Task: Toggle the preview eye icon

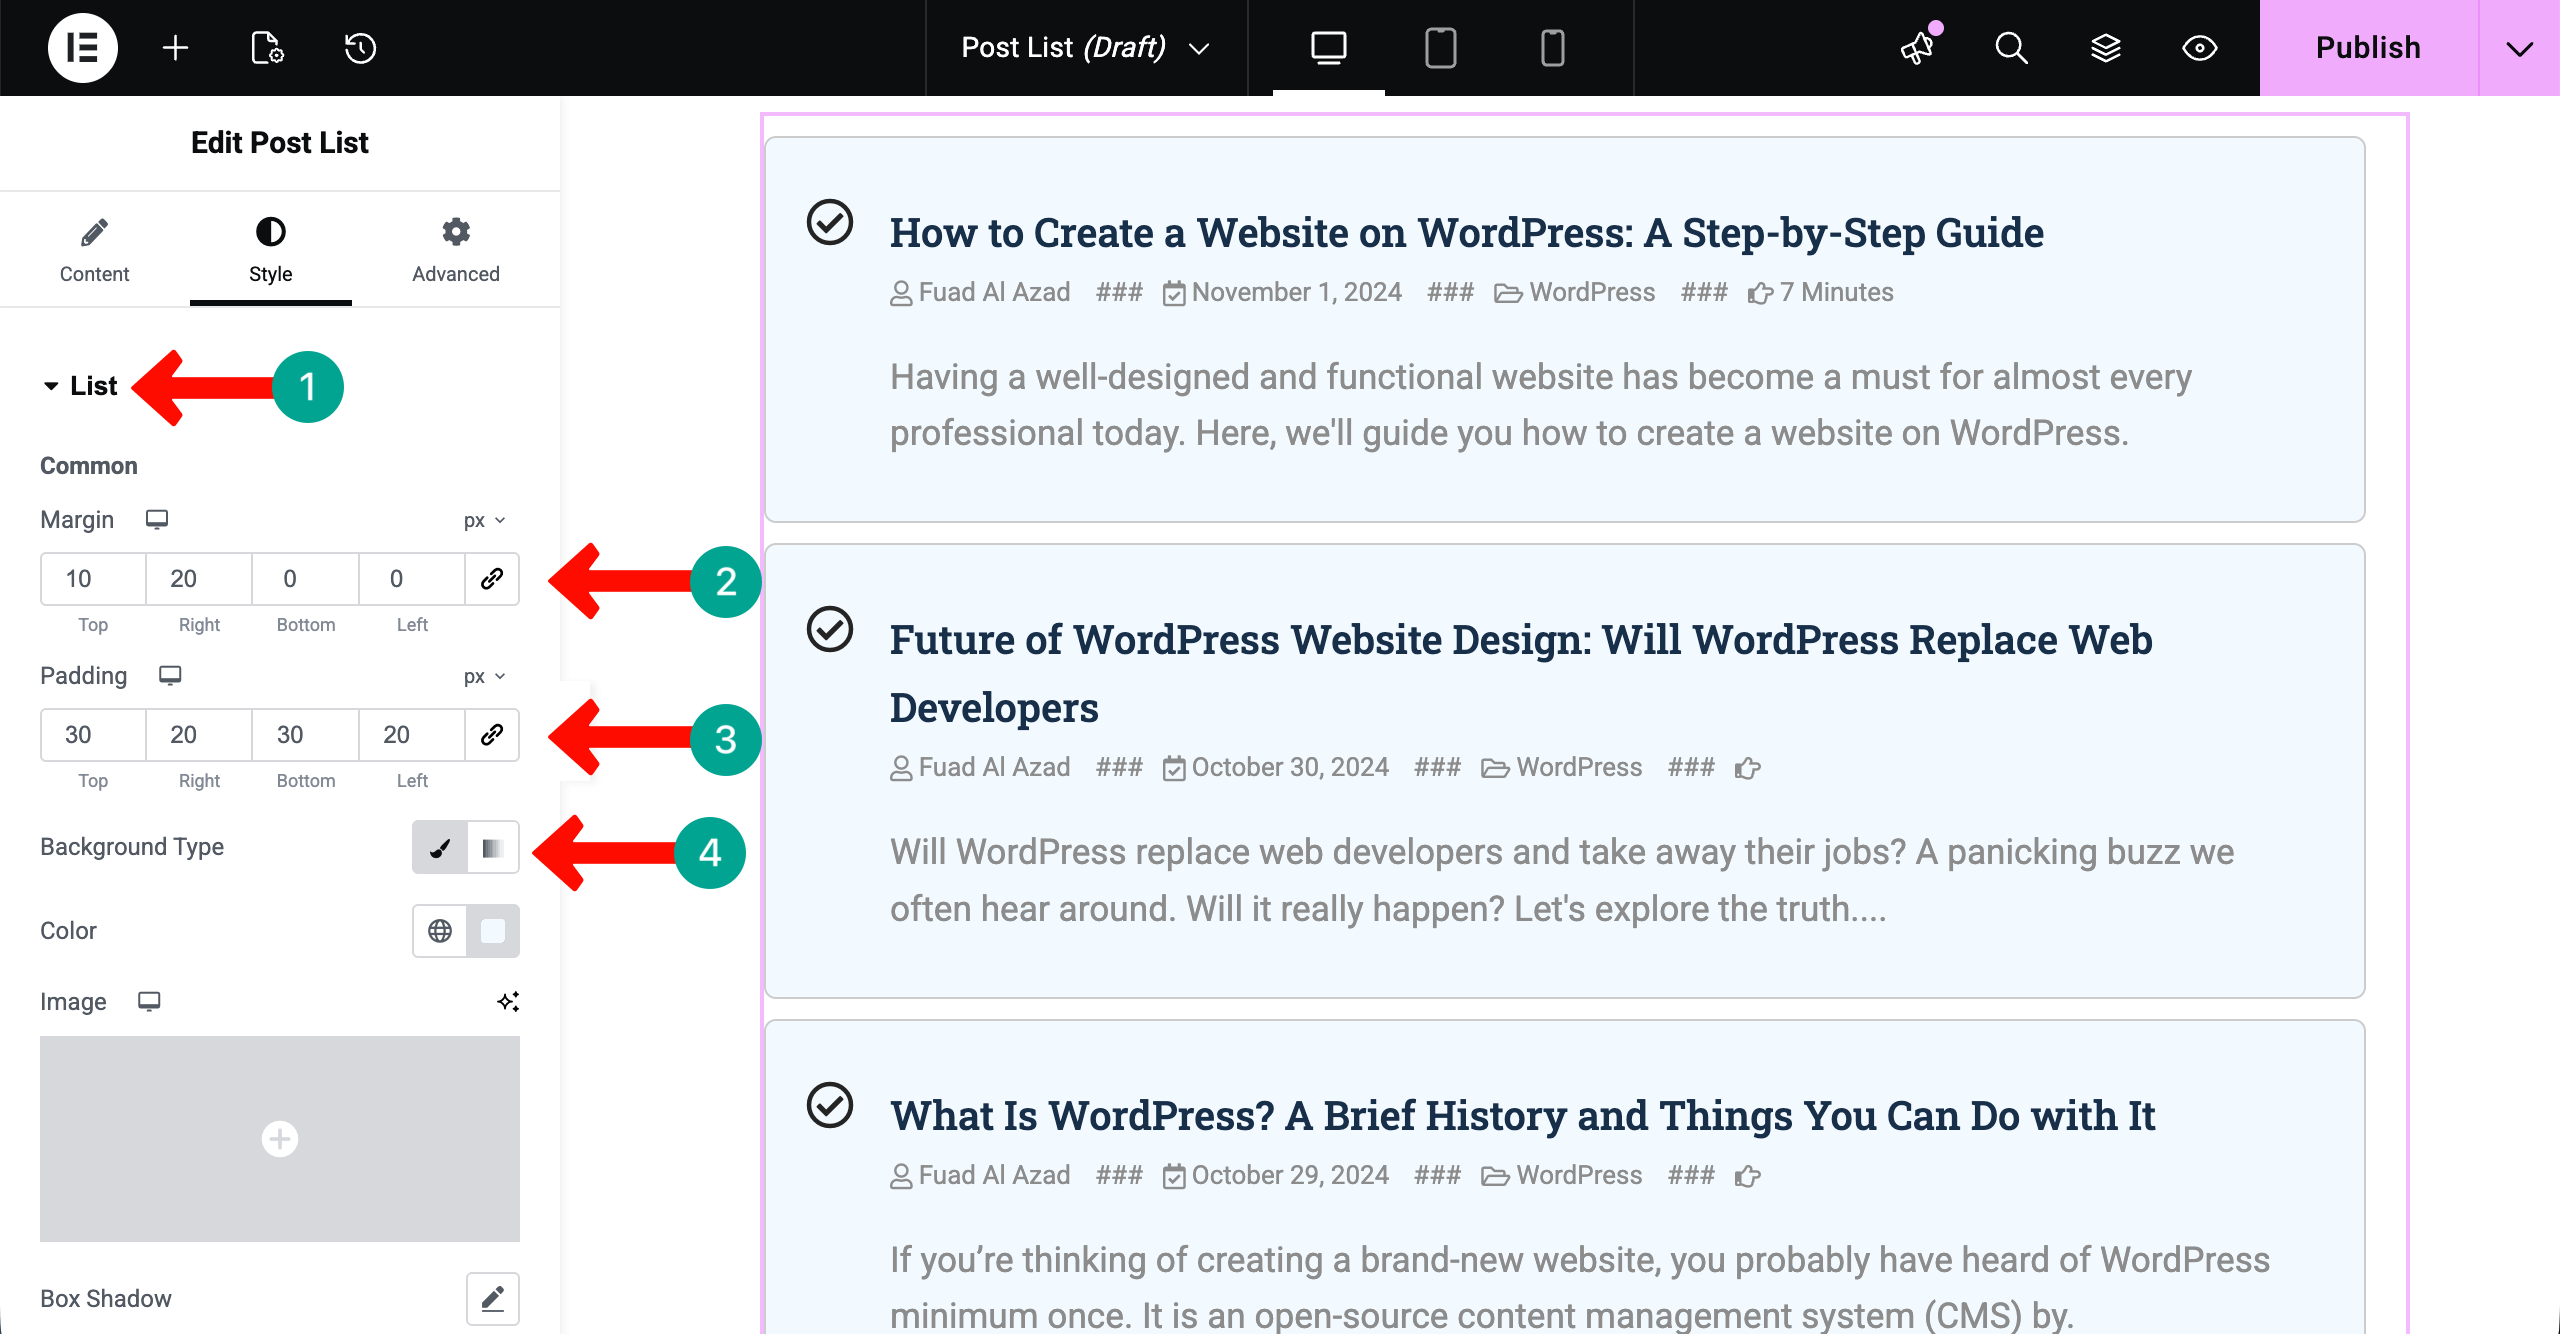Action: tap(2199, 48)
